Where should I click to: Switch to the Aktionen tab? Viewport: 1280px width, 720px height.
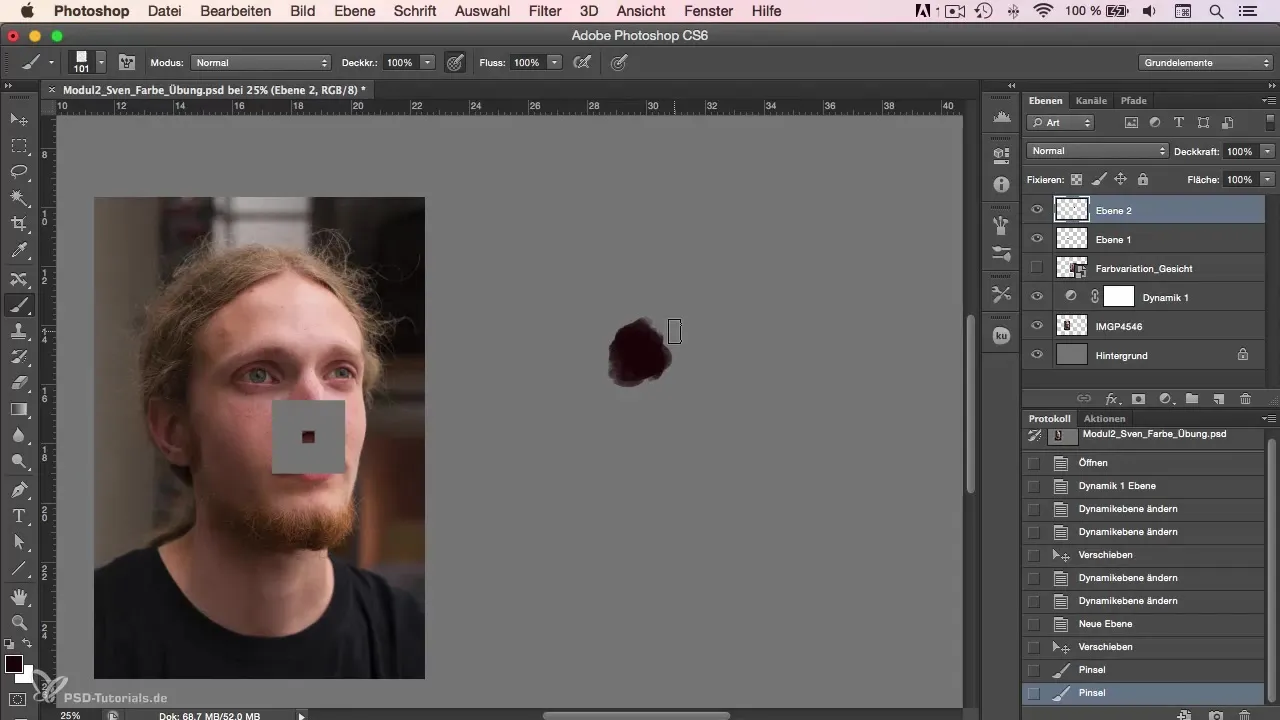point(1104,418)
